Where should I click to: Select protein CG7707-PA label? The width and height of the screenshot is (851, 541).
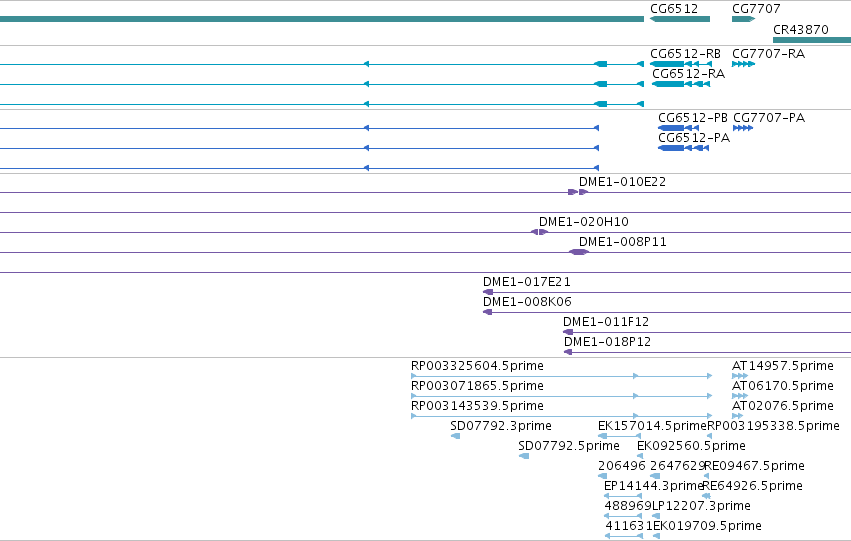769,118
